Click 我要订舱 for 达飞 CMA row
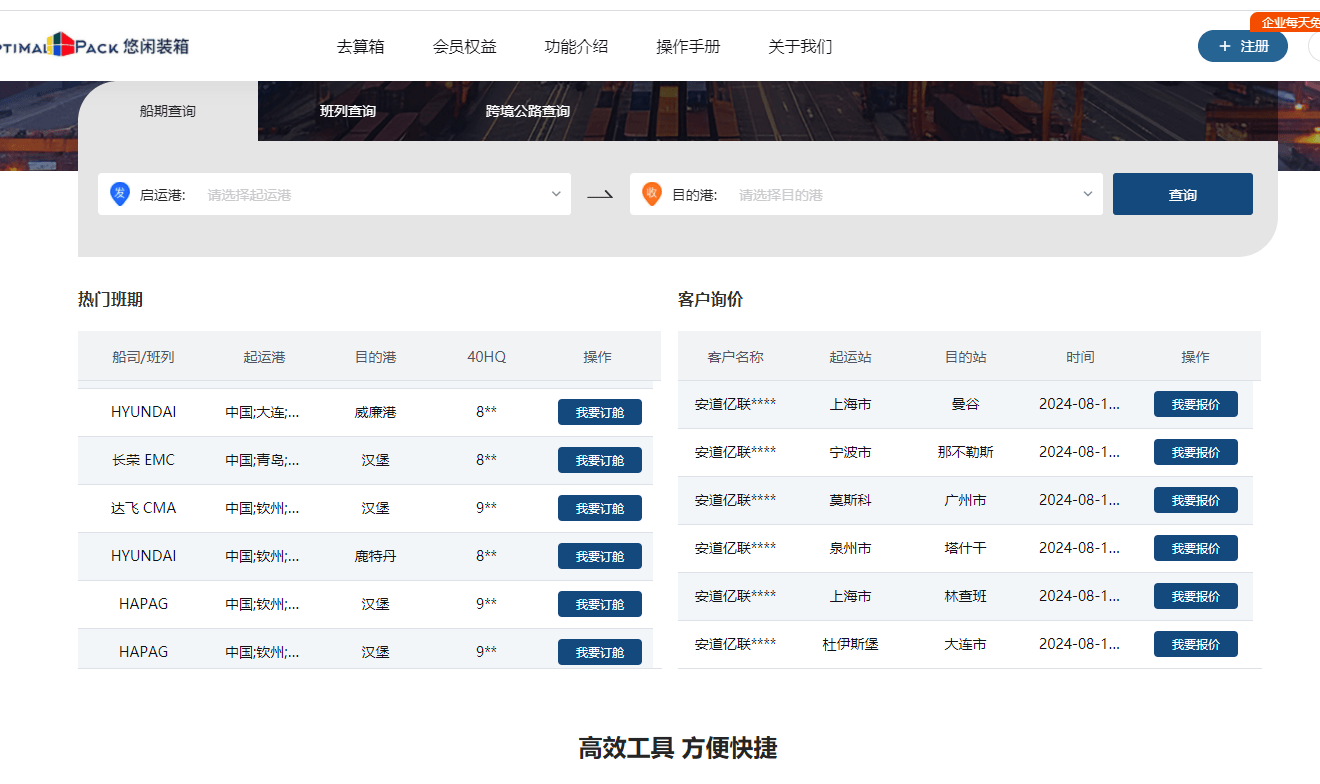The width and height of the screenshot is (1320, 784). pyautogui.click(x=599, y=508)
